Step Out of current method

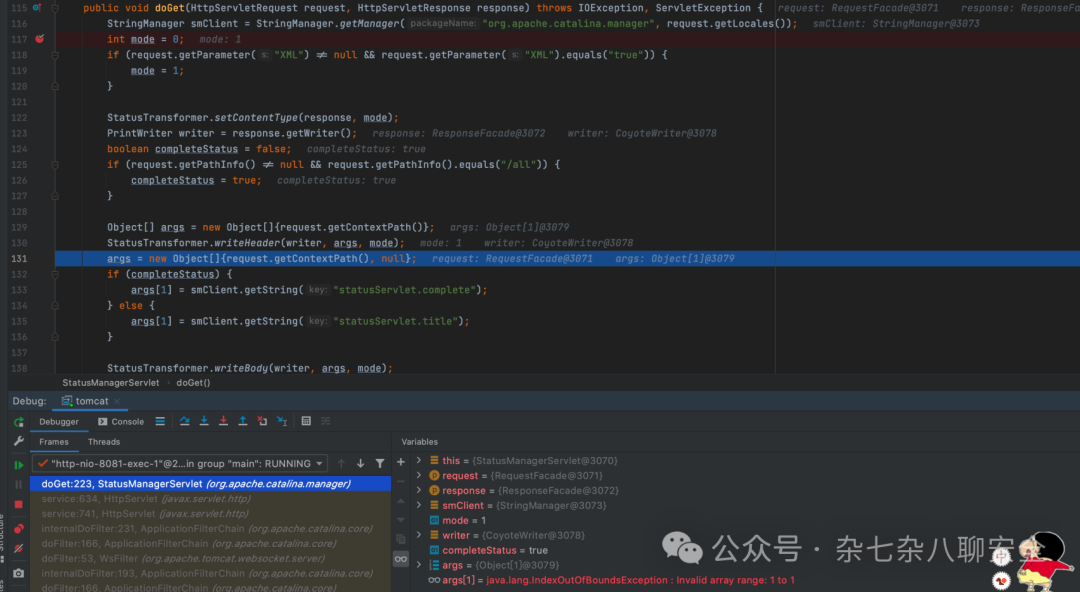242,421
